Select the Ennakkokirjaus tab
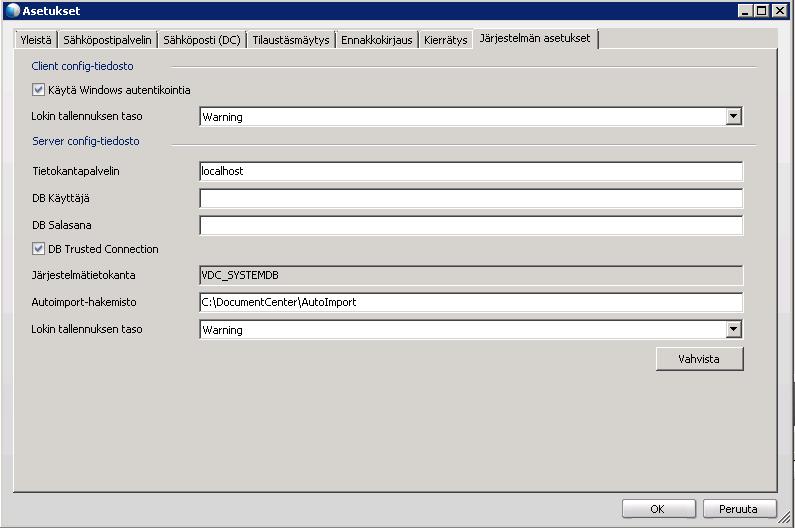 click(x=377, y=40)
